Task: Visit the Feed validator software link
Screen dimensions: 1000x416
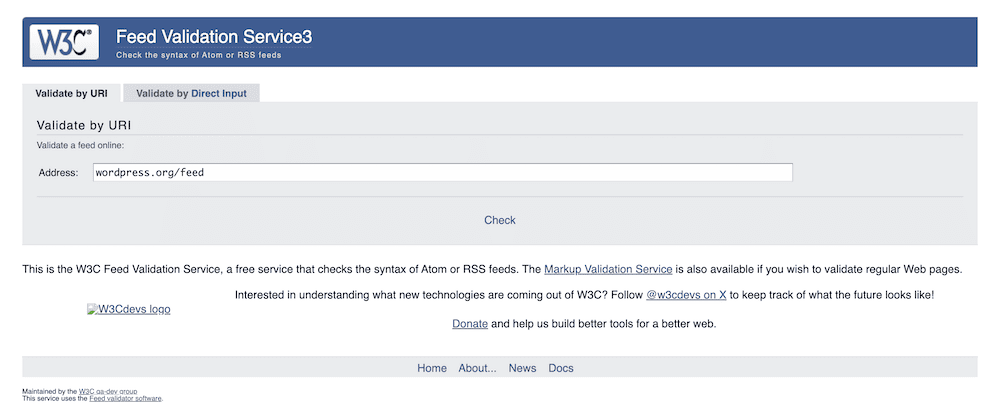Action: (x=125, y=398)
